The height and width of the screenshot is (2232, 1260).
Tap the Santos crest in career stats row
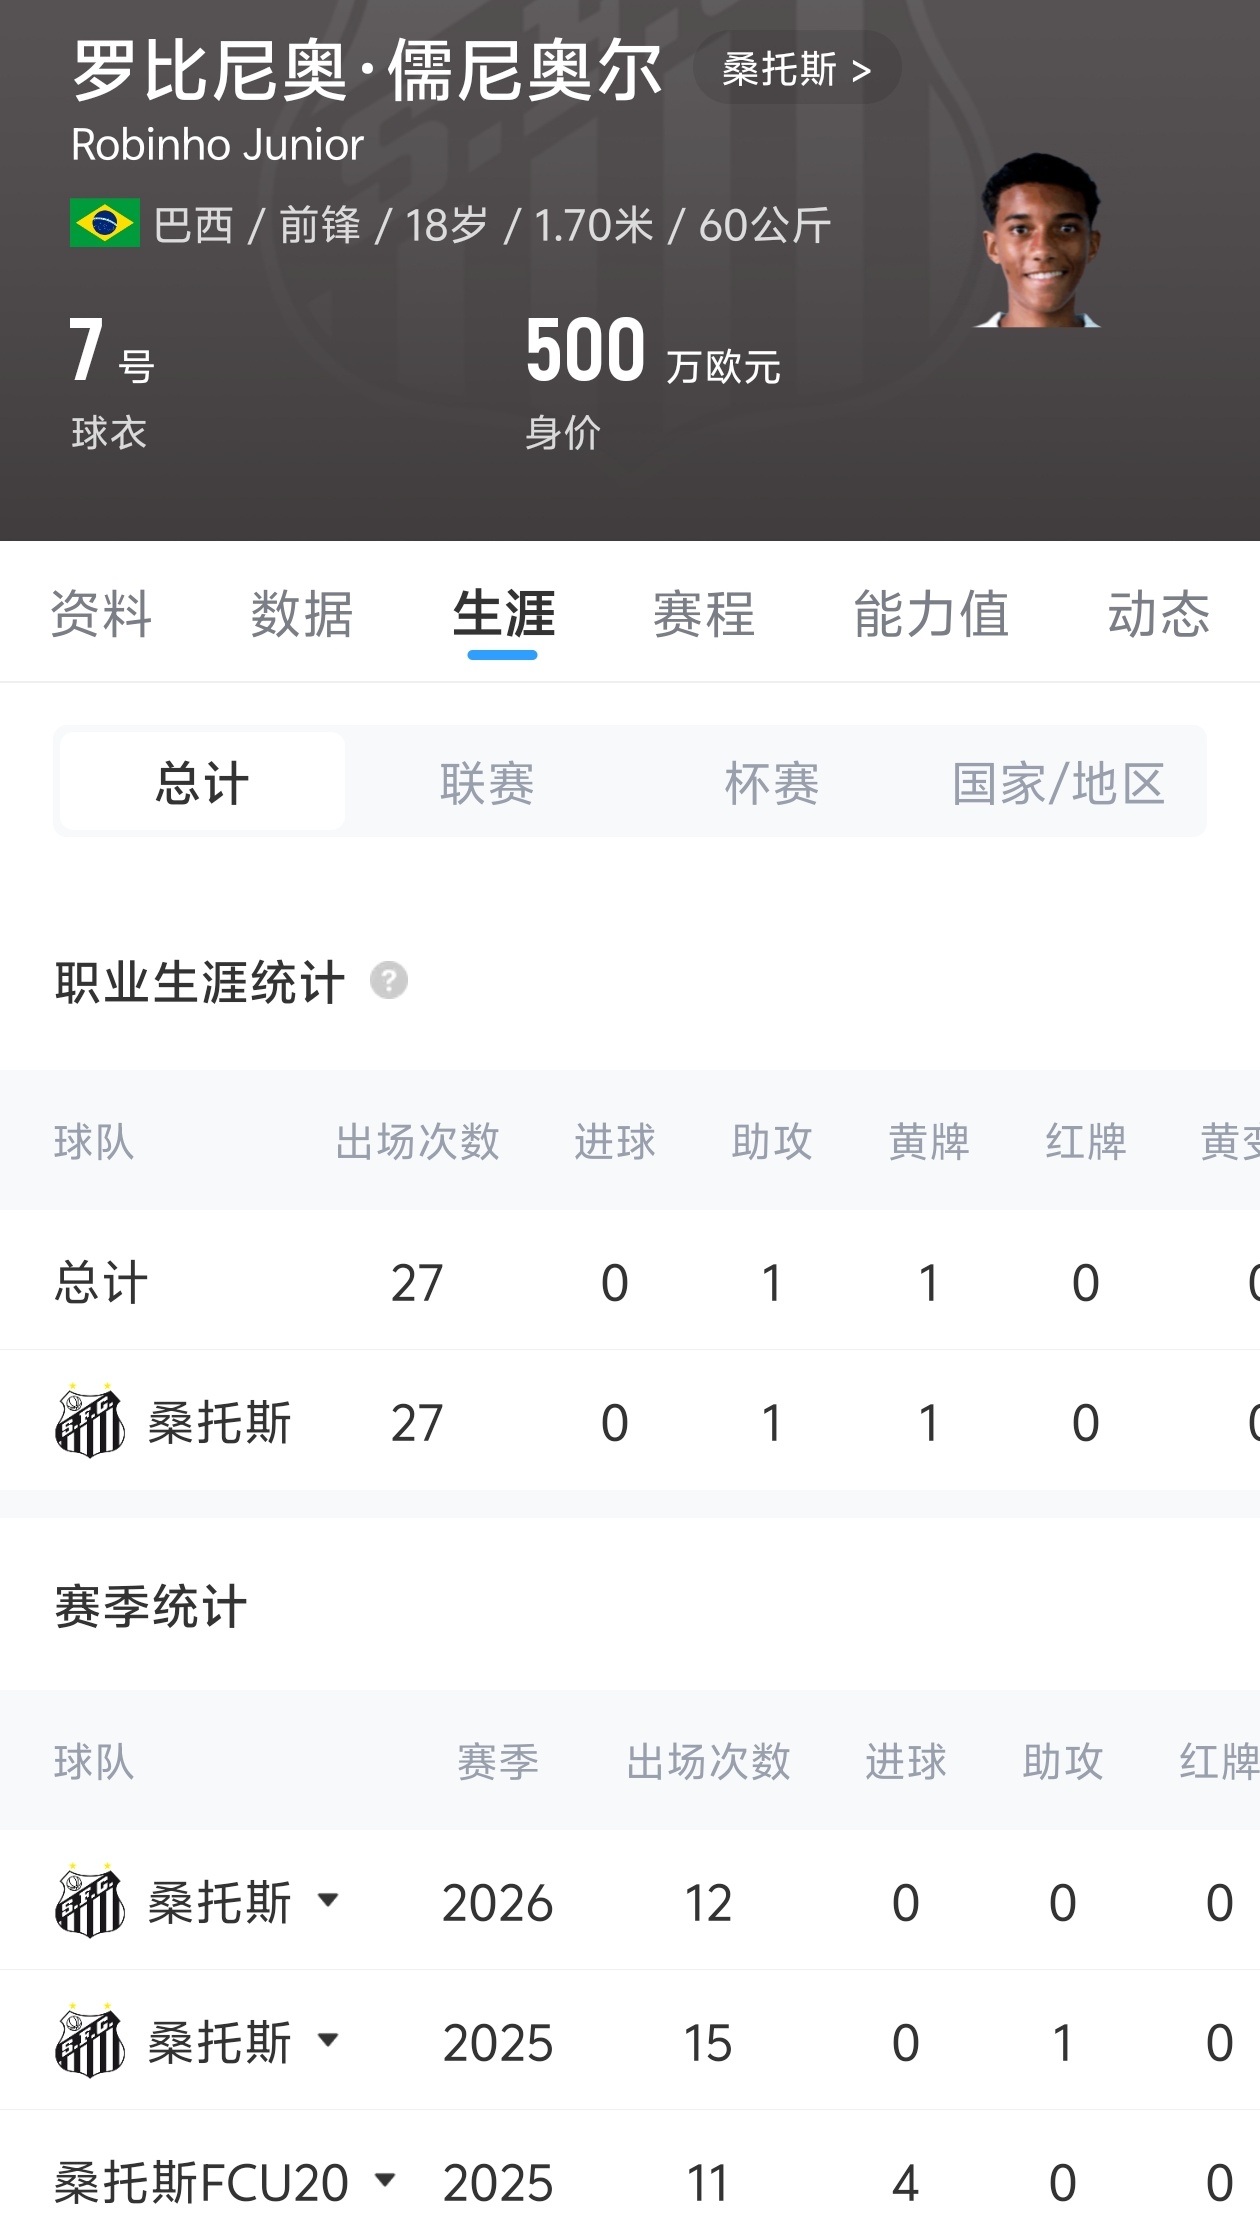(x=90, y=1421)
